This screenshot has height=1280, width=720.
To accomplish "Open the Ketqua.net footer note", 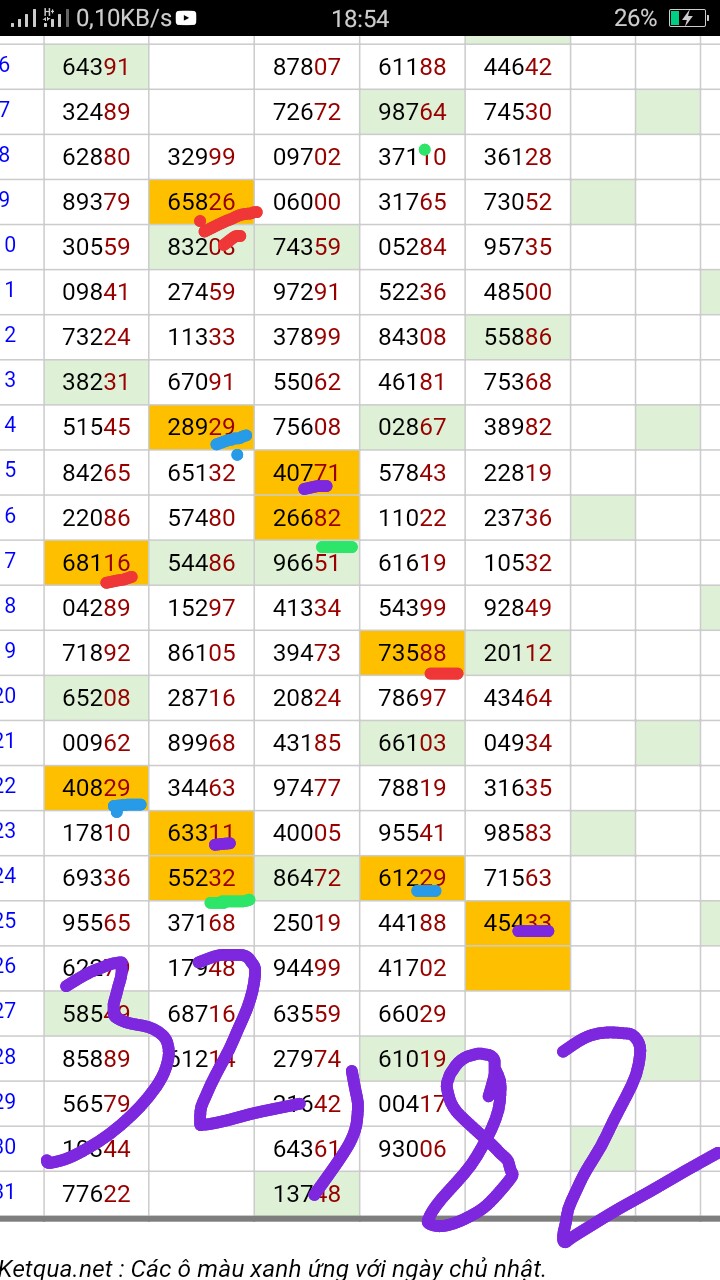I will (x=273, y=1268).
